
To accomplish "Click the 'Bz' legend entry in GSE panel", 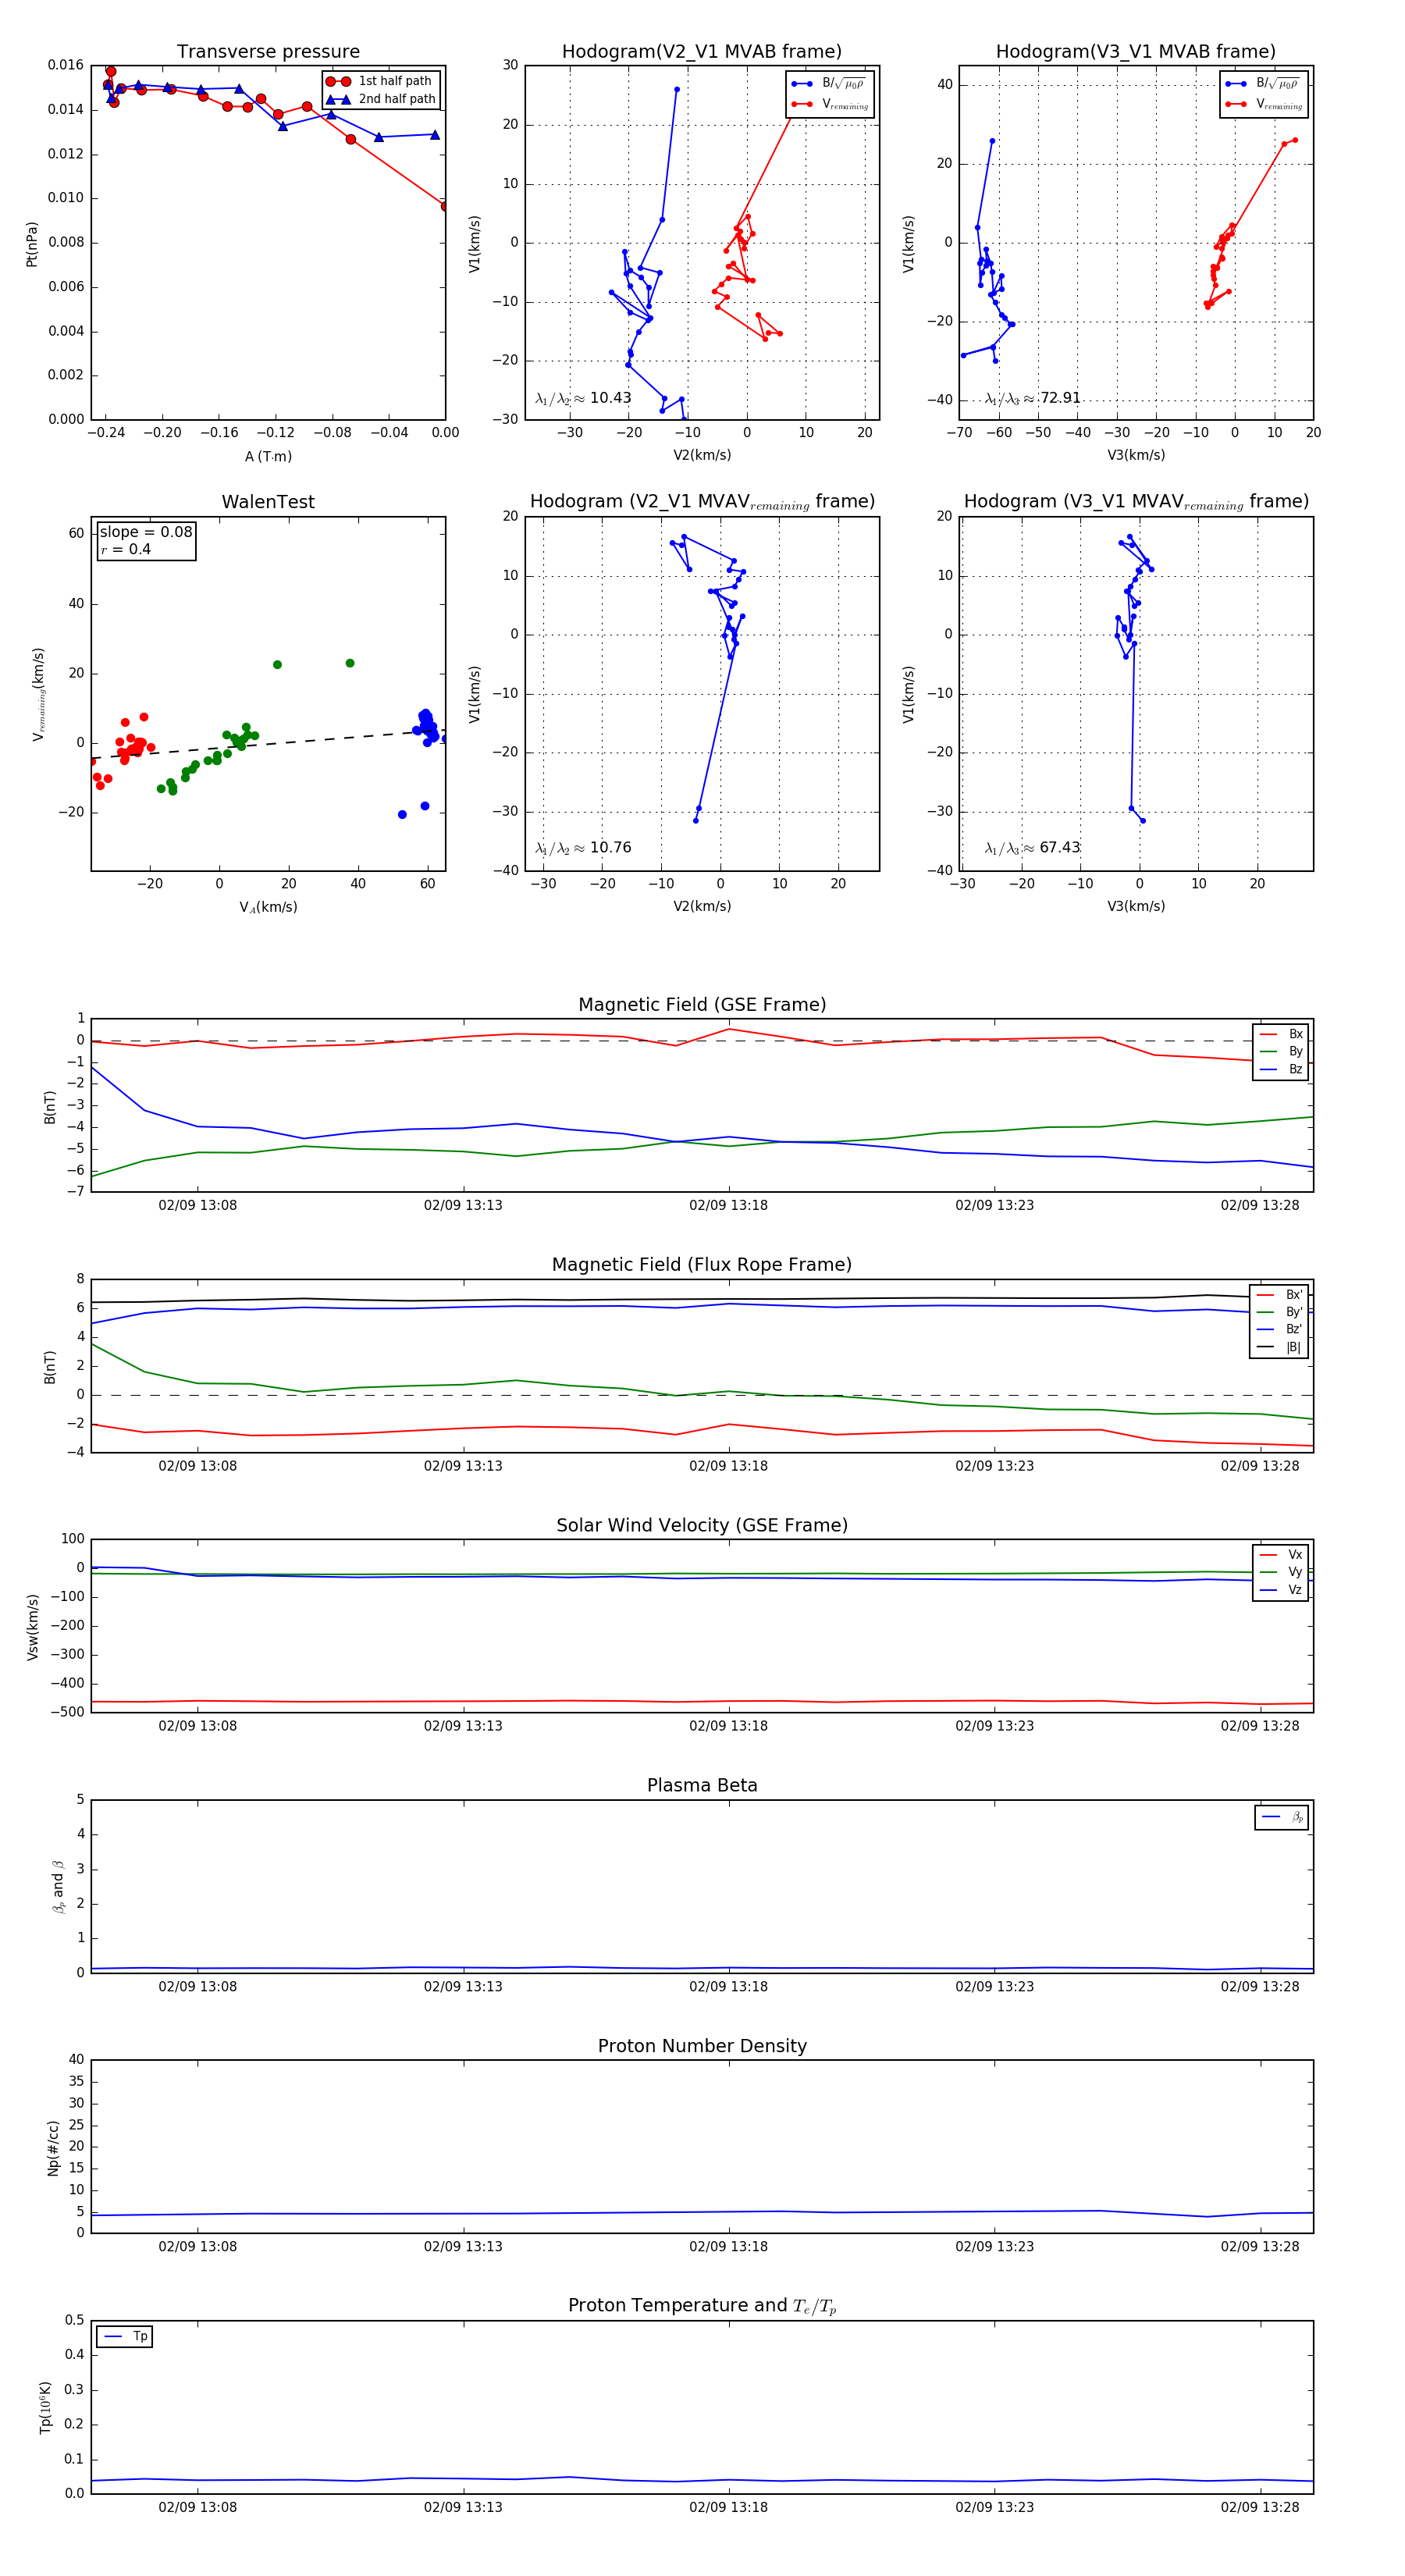I will 1282,1070.
